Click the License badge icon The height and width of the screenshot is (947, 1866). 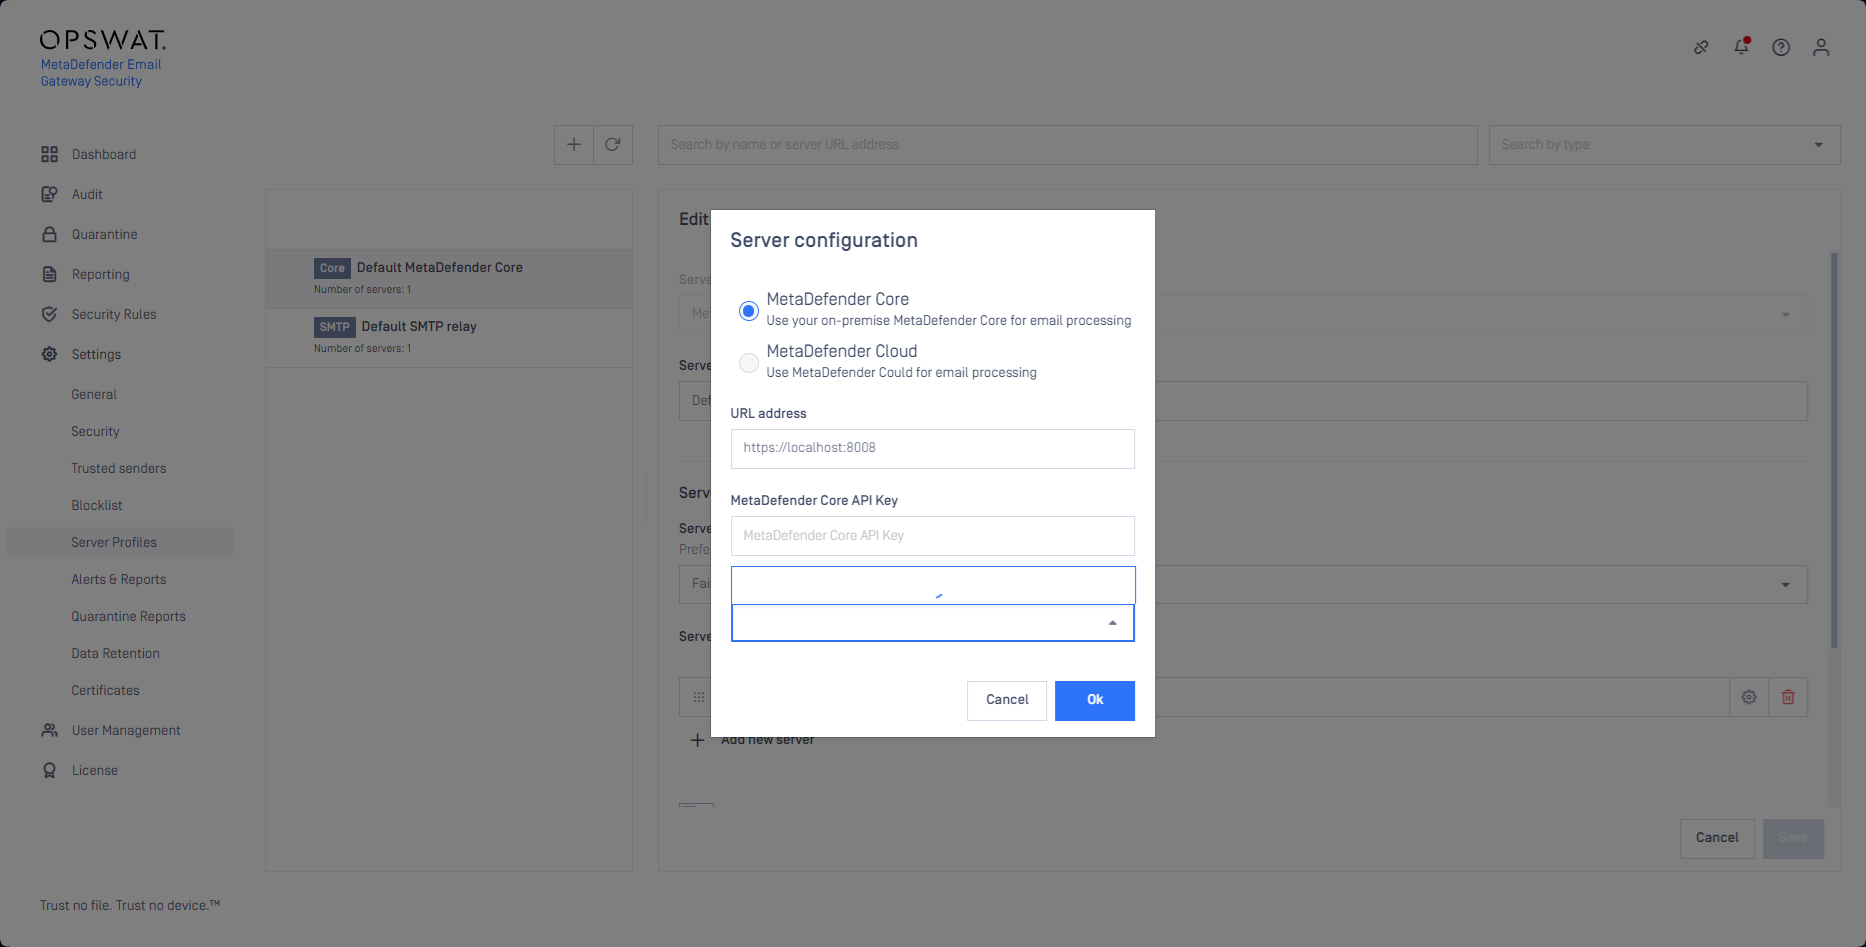(49, 770)
